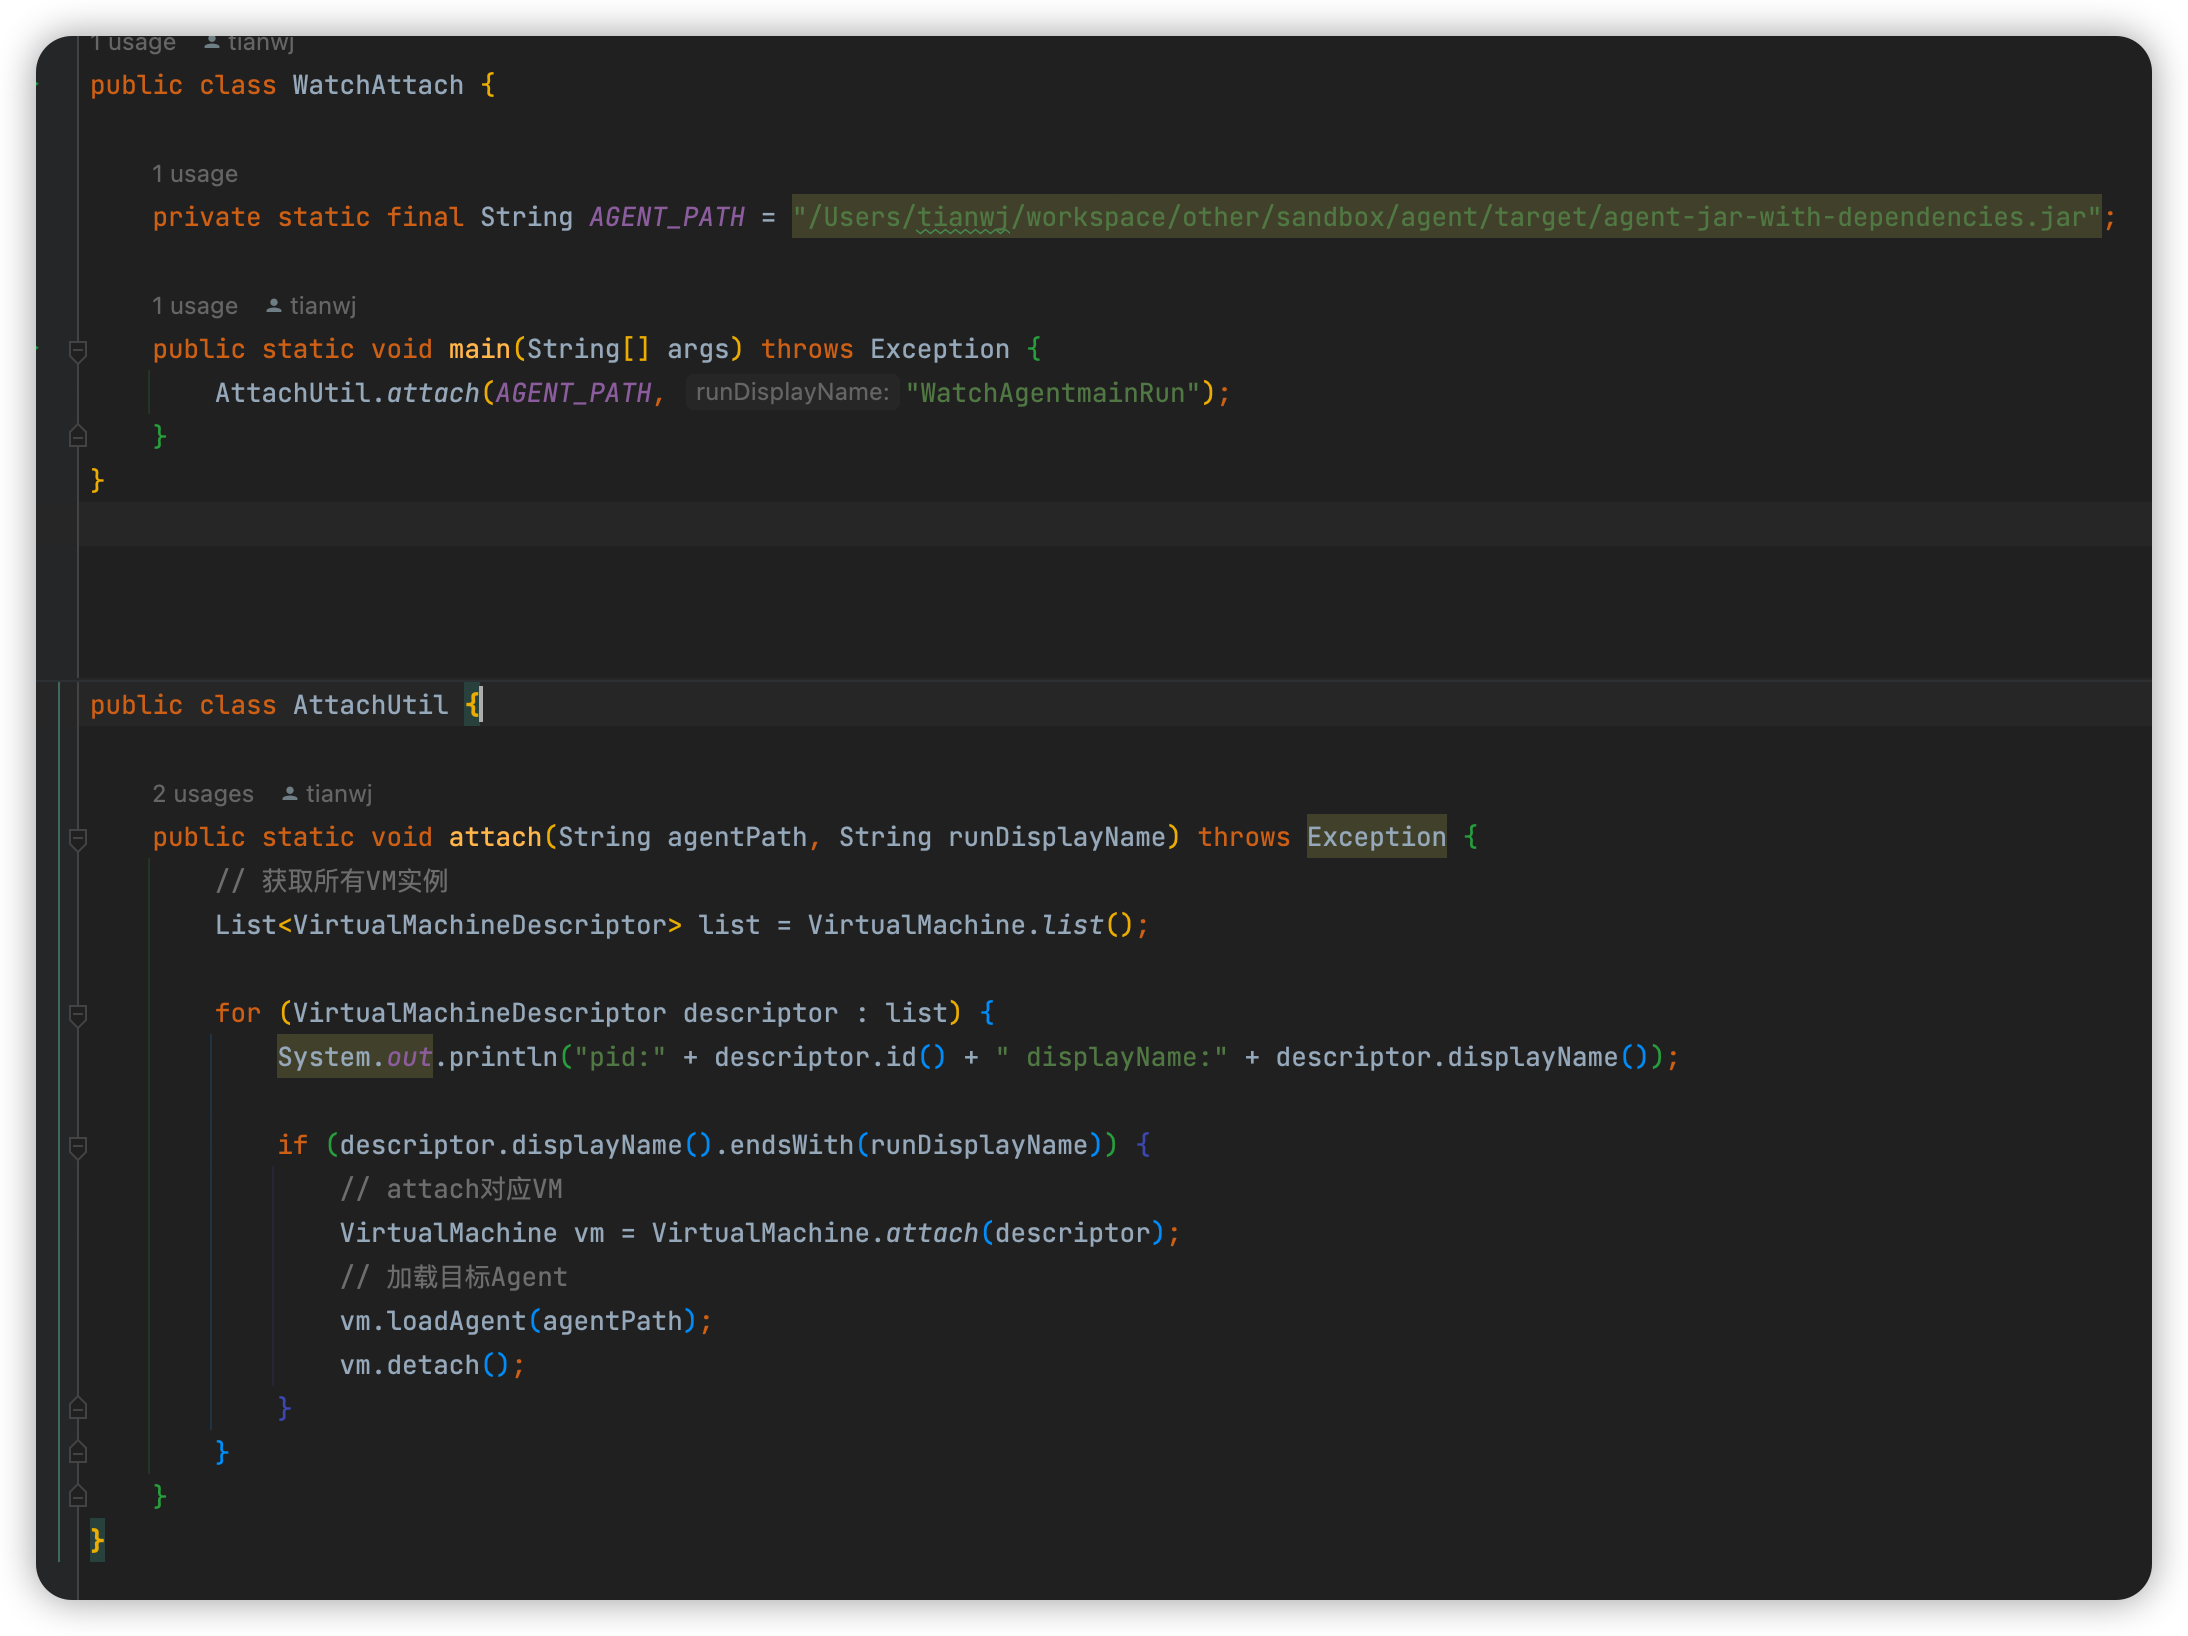The height and width of the screenshot is (1636, 2188).
Task: Click vm.loadAgent(agentPath) statement
Action: pos(526,1321)
